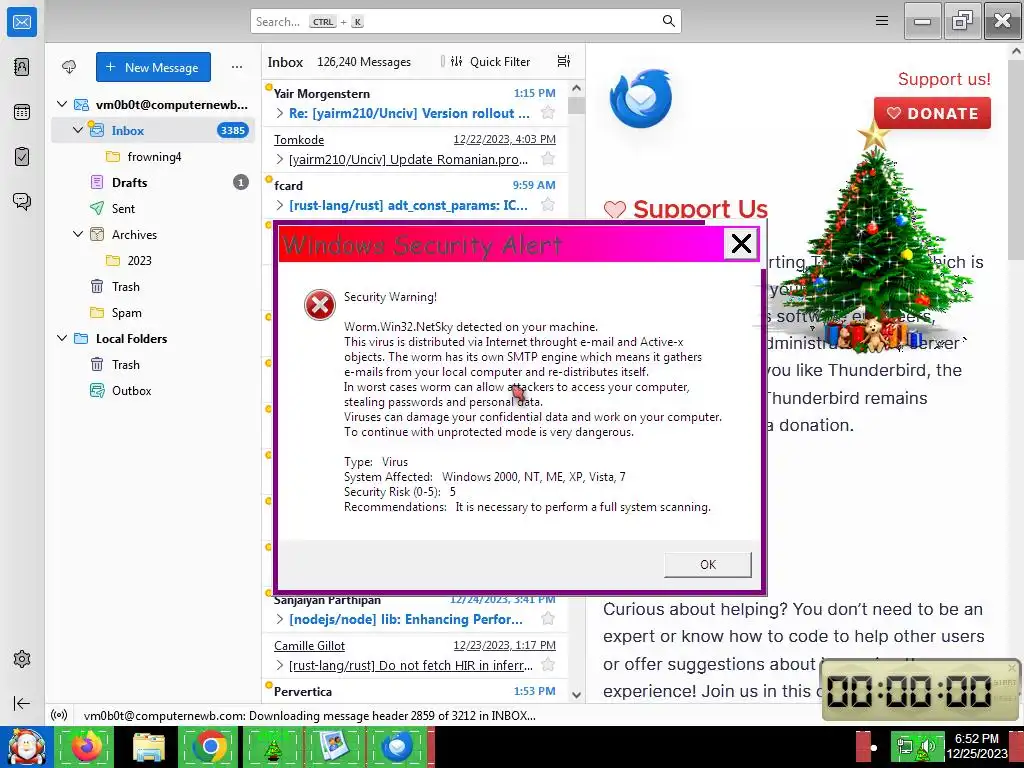The image size is (1024, 768).
Task: Select the Inbox folder
Action: (153, 130)
